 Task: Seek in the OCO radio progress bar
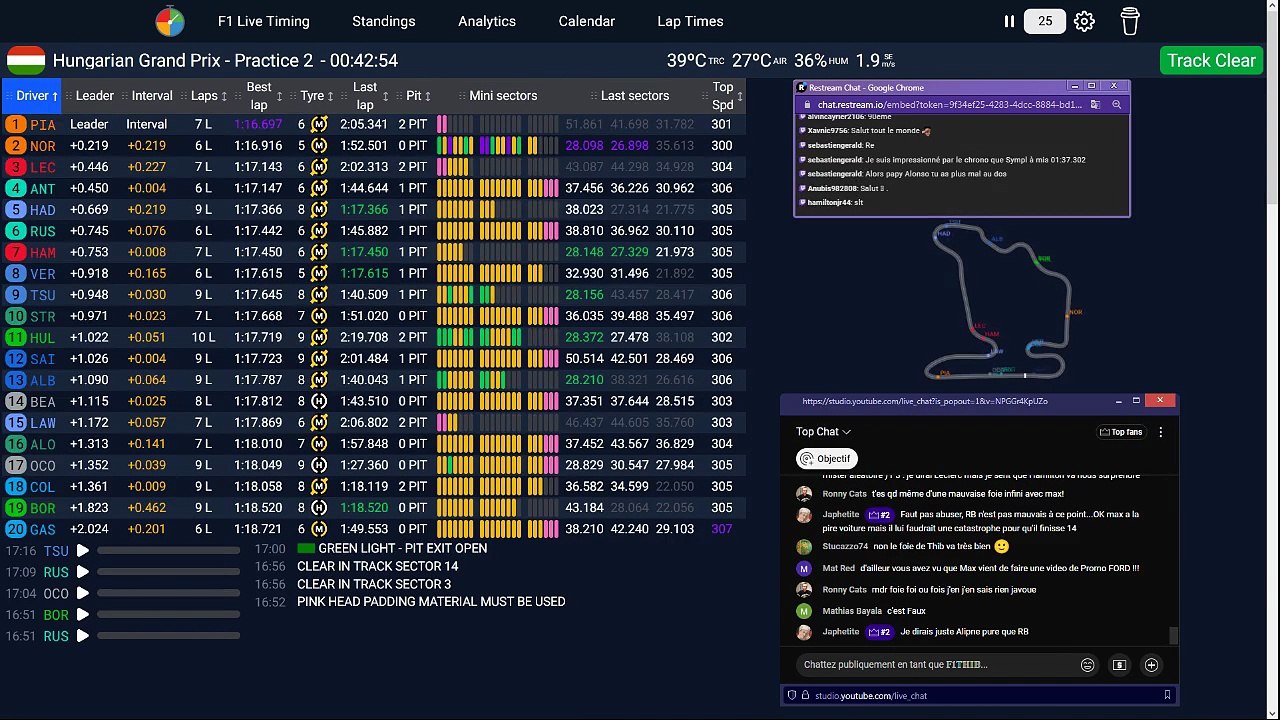pos(168,594)
